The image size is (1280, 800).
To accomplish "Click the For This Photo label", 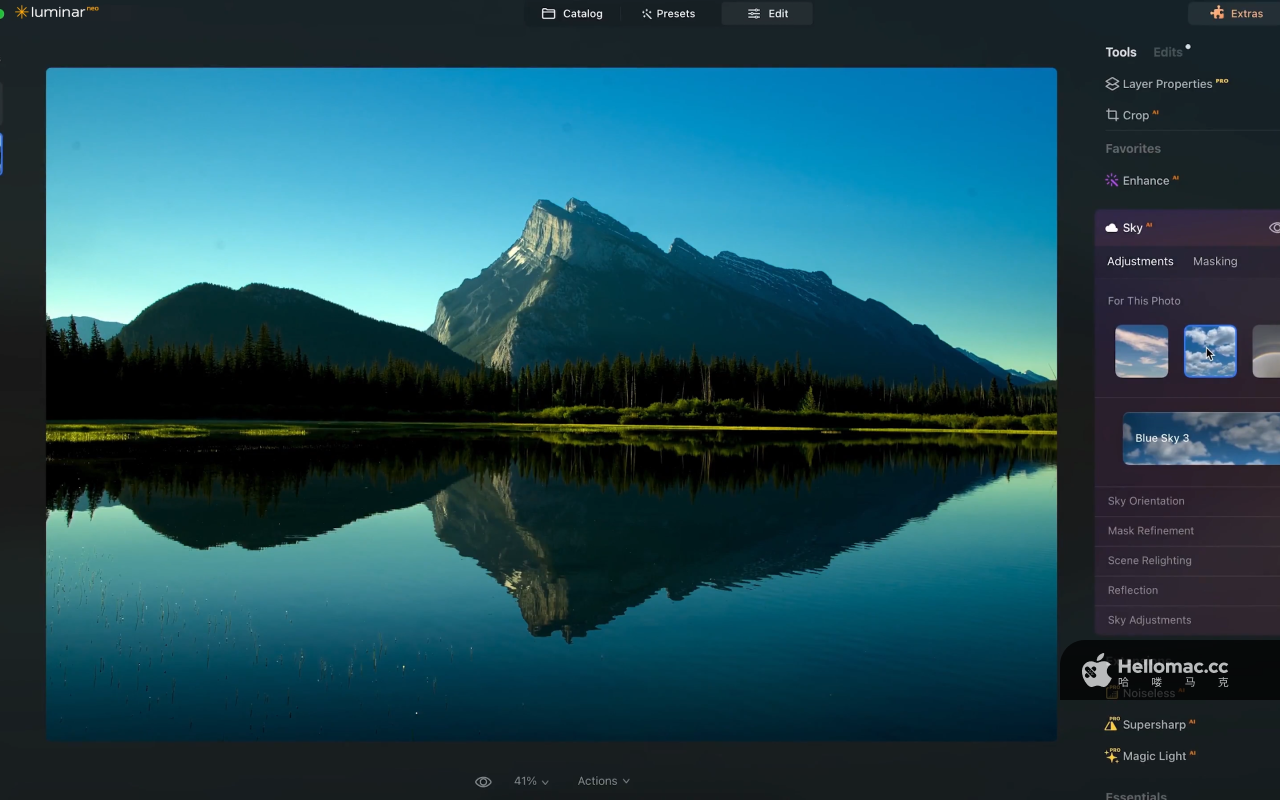I will (x=1144, y=301).
